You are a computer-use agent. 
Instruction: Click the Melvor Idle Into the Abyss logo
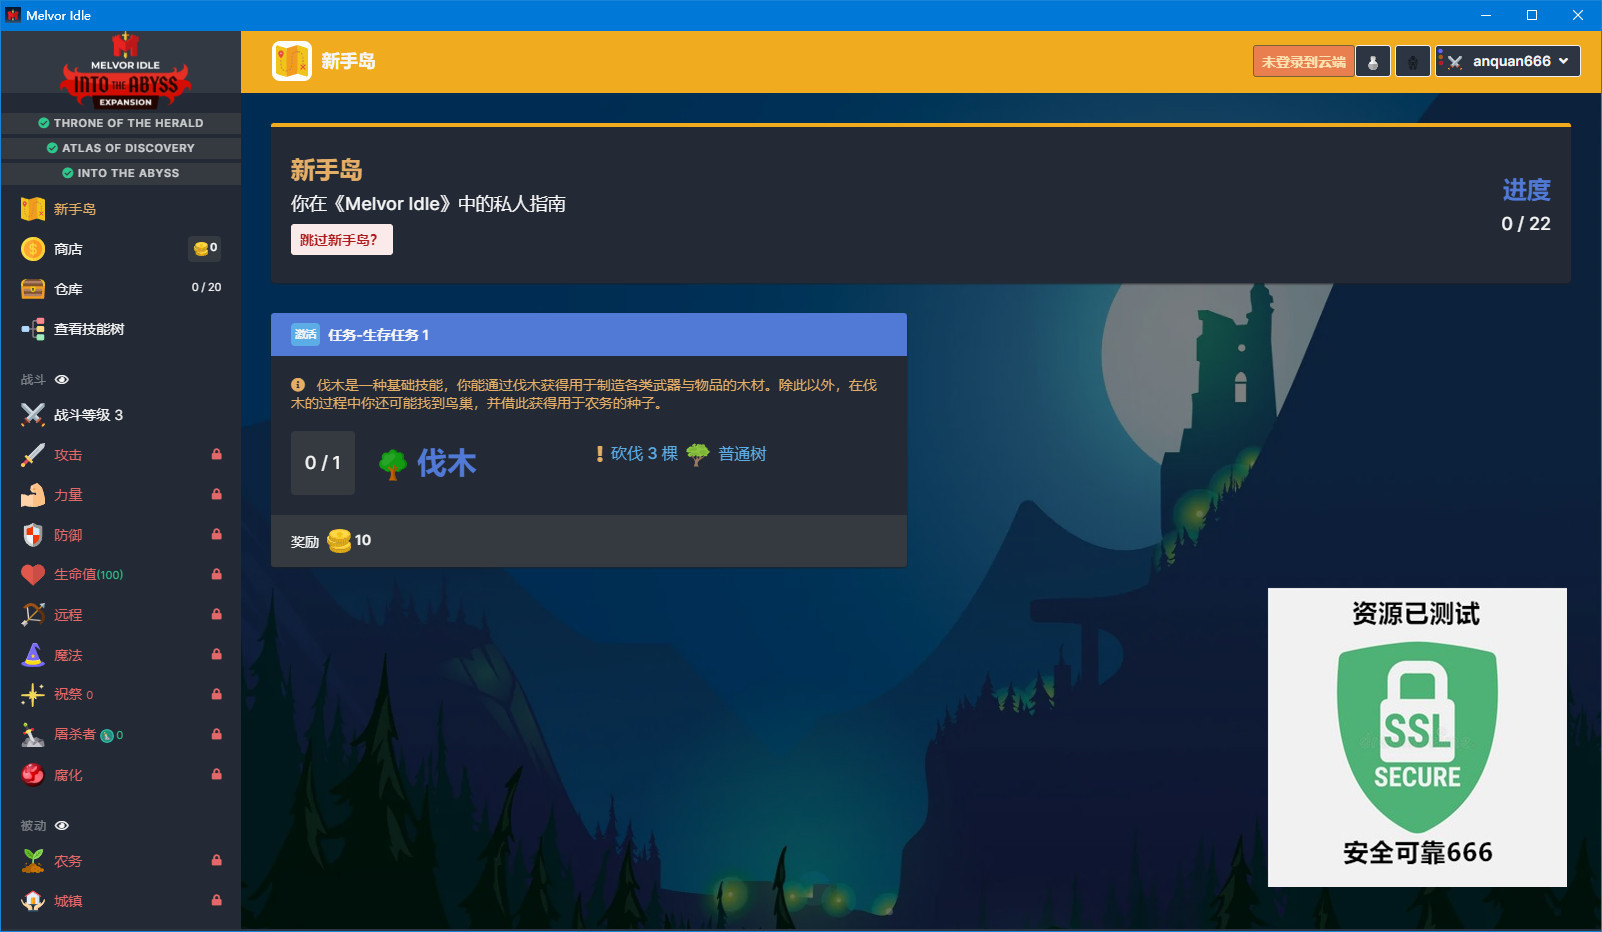click(125, 71)
